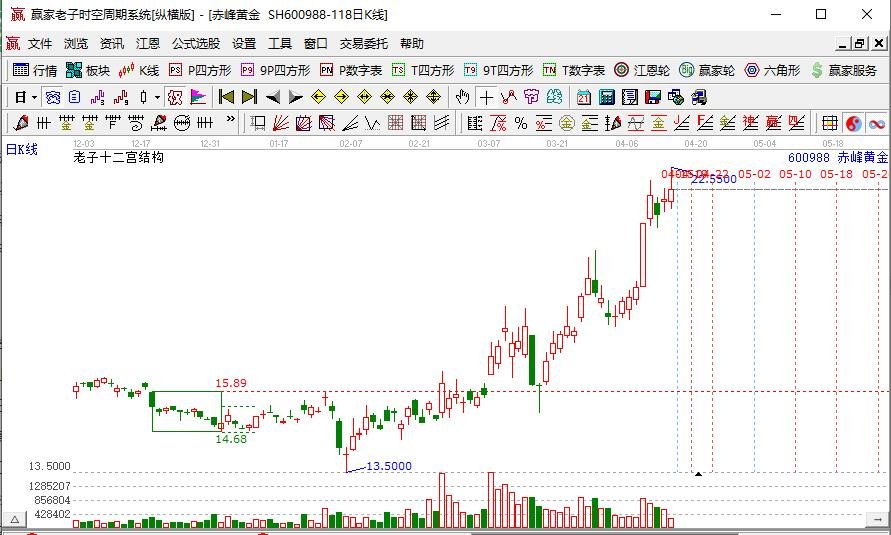Open the 设置 menu
Image resolution: width=891 pixels, height=535 pixels.
pos(244,44)
